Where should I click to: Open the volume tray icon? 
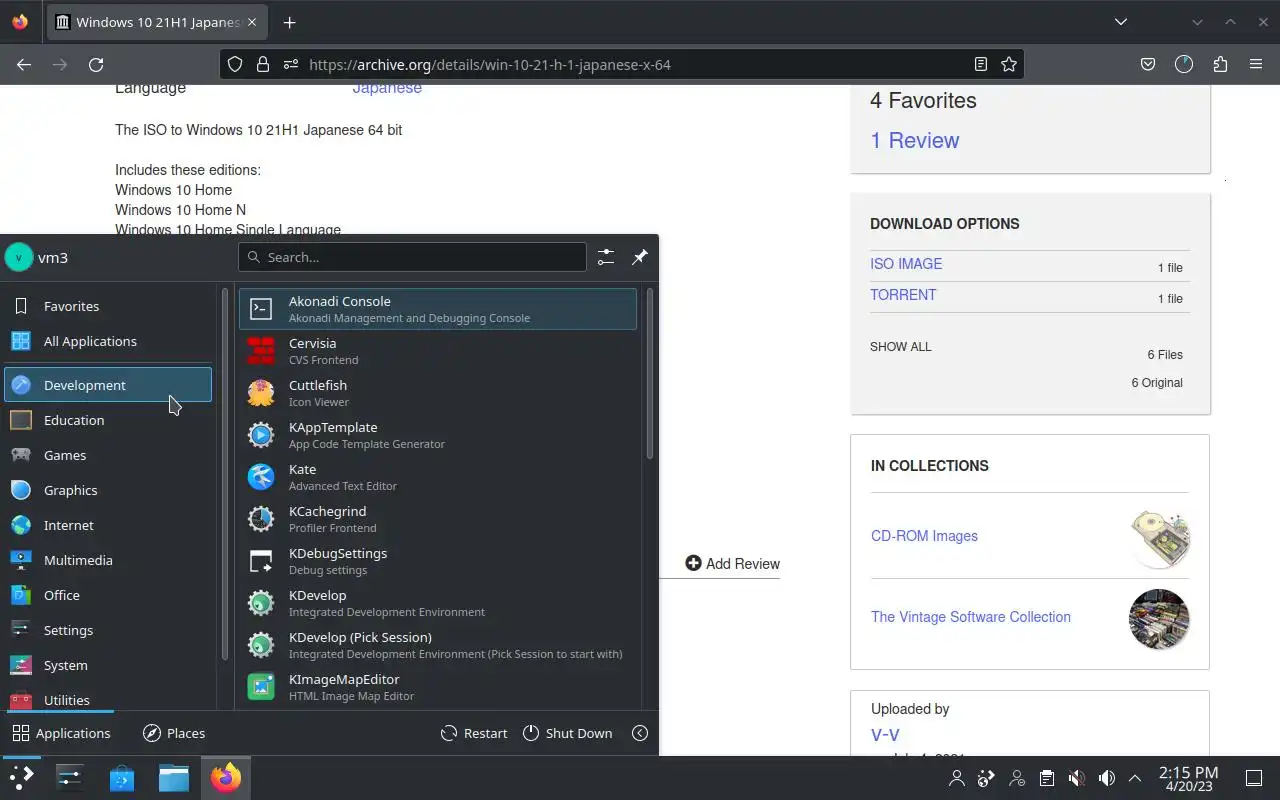(x=1106, y=778)
